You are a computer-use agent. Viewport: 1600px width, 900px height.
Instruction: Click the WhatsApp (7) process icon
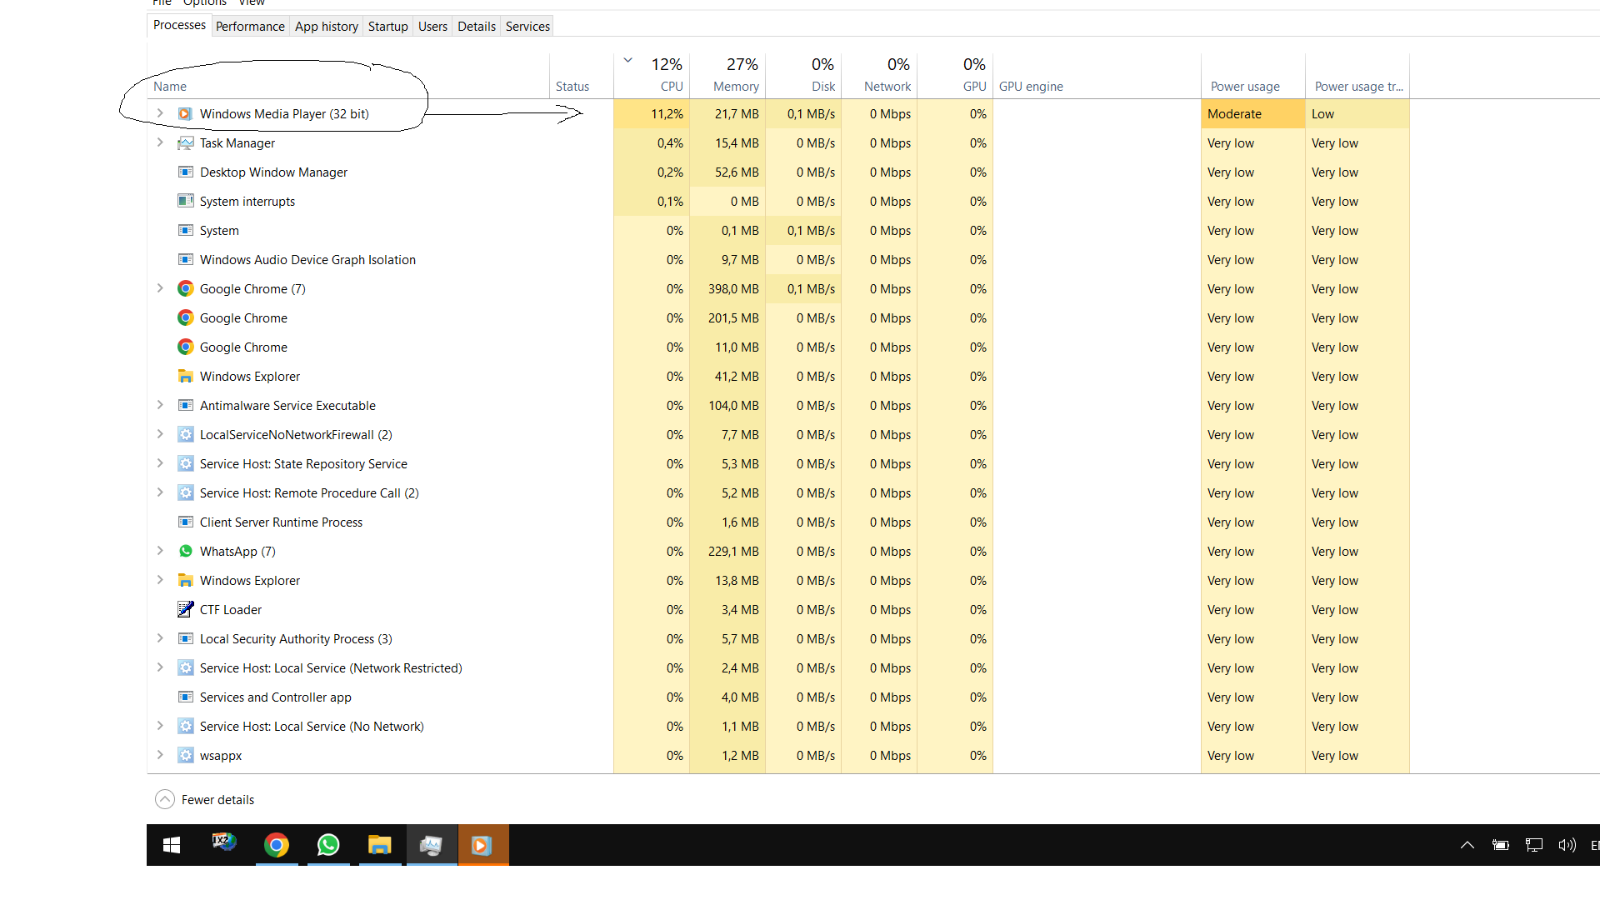[x=185, y=551]
